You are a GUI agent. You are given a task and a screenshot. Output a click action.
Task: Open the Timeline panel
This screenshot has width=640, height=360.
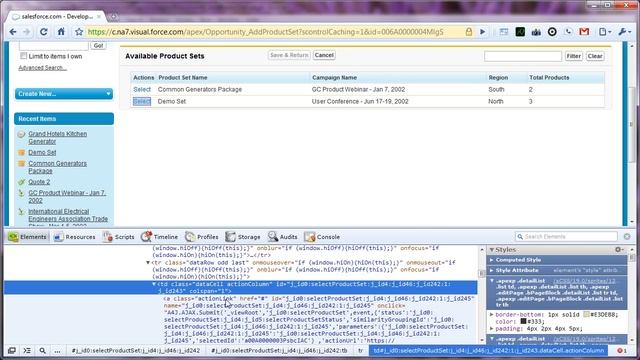click(159, 237)
